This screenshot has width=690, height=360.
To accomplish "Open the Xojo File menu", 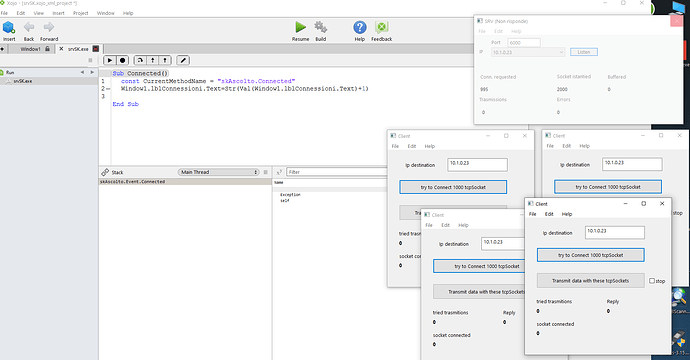I will tap(4, 13).
